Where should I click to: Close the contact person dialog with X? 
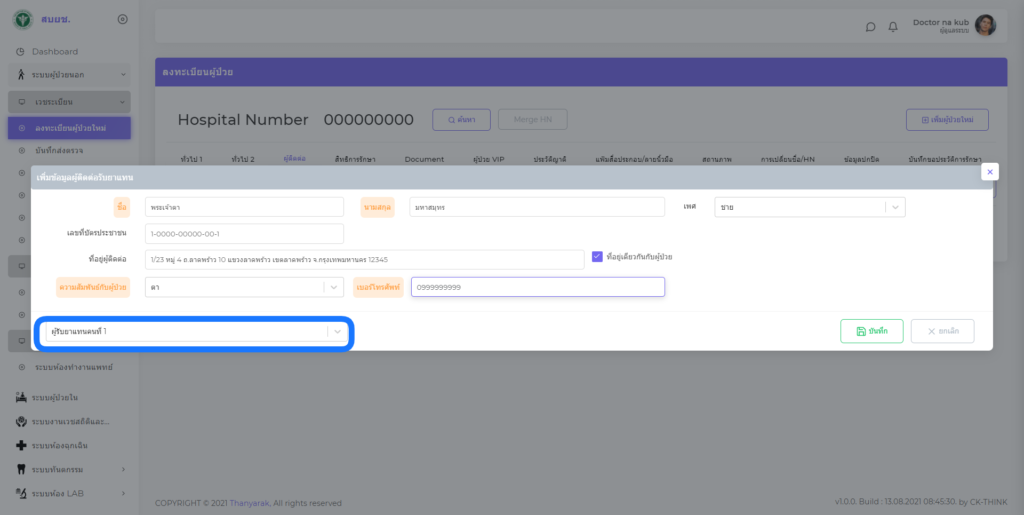point(989,172)
